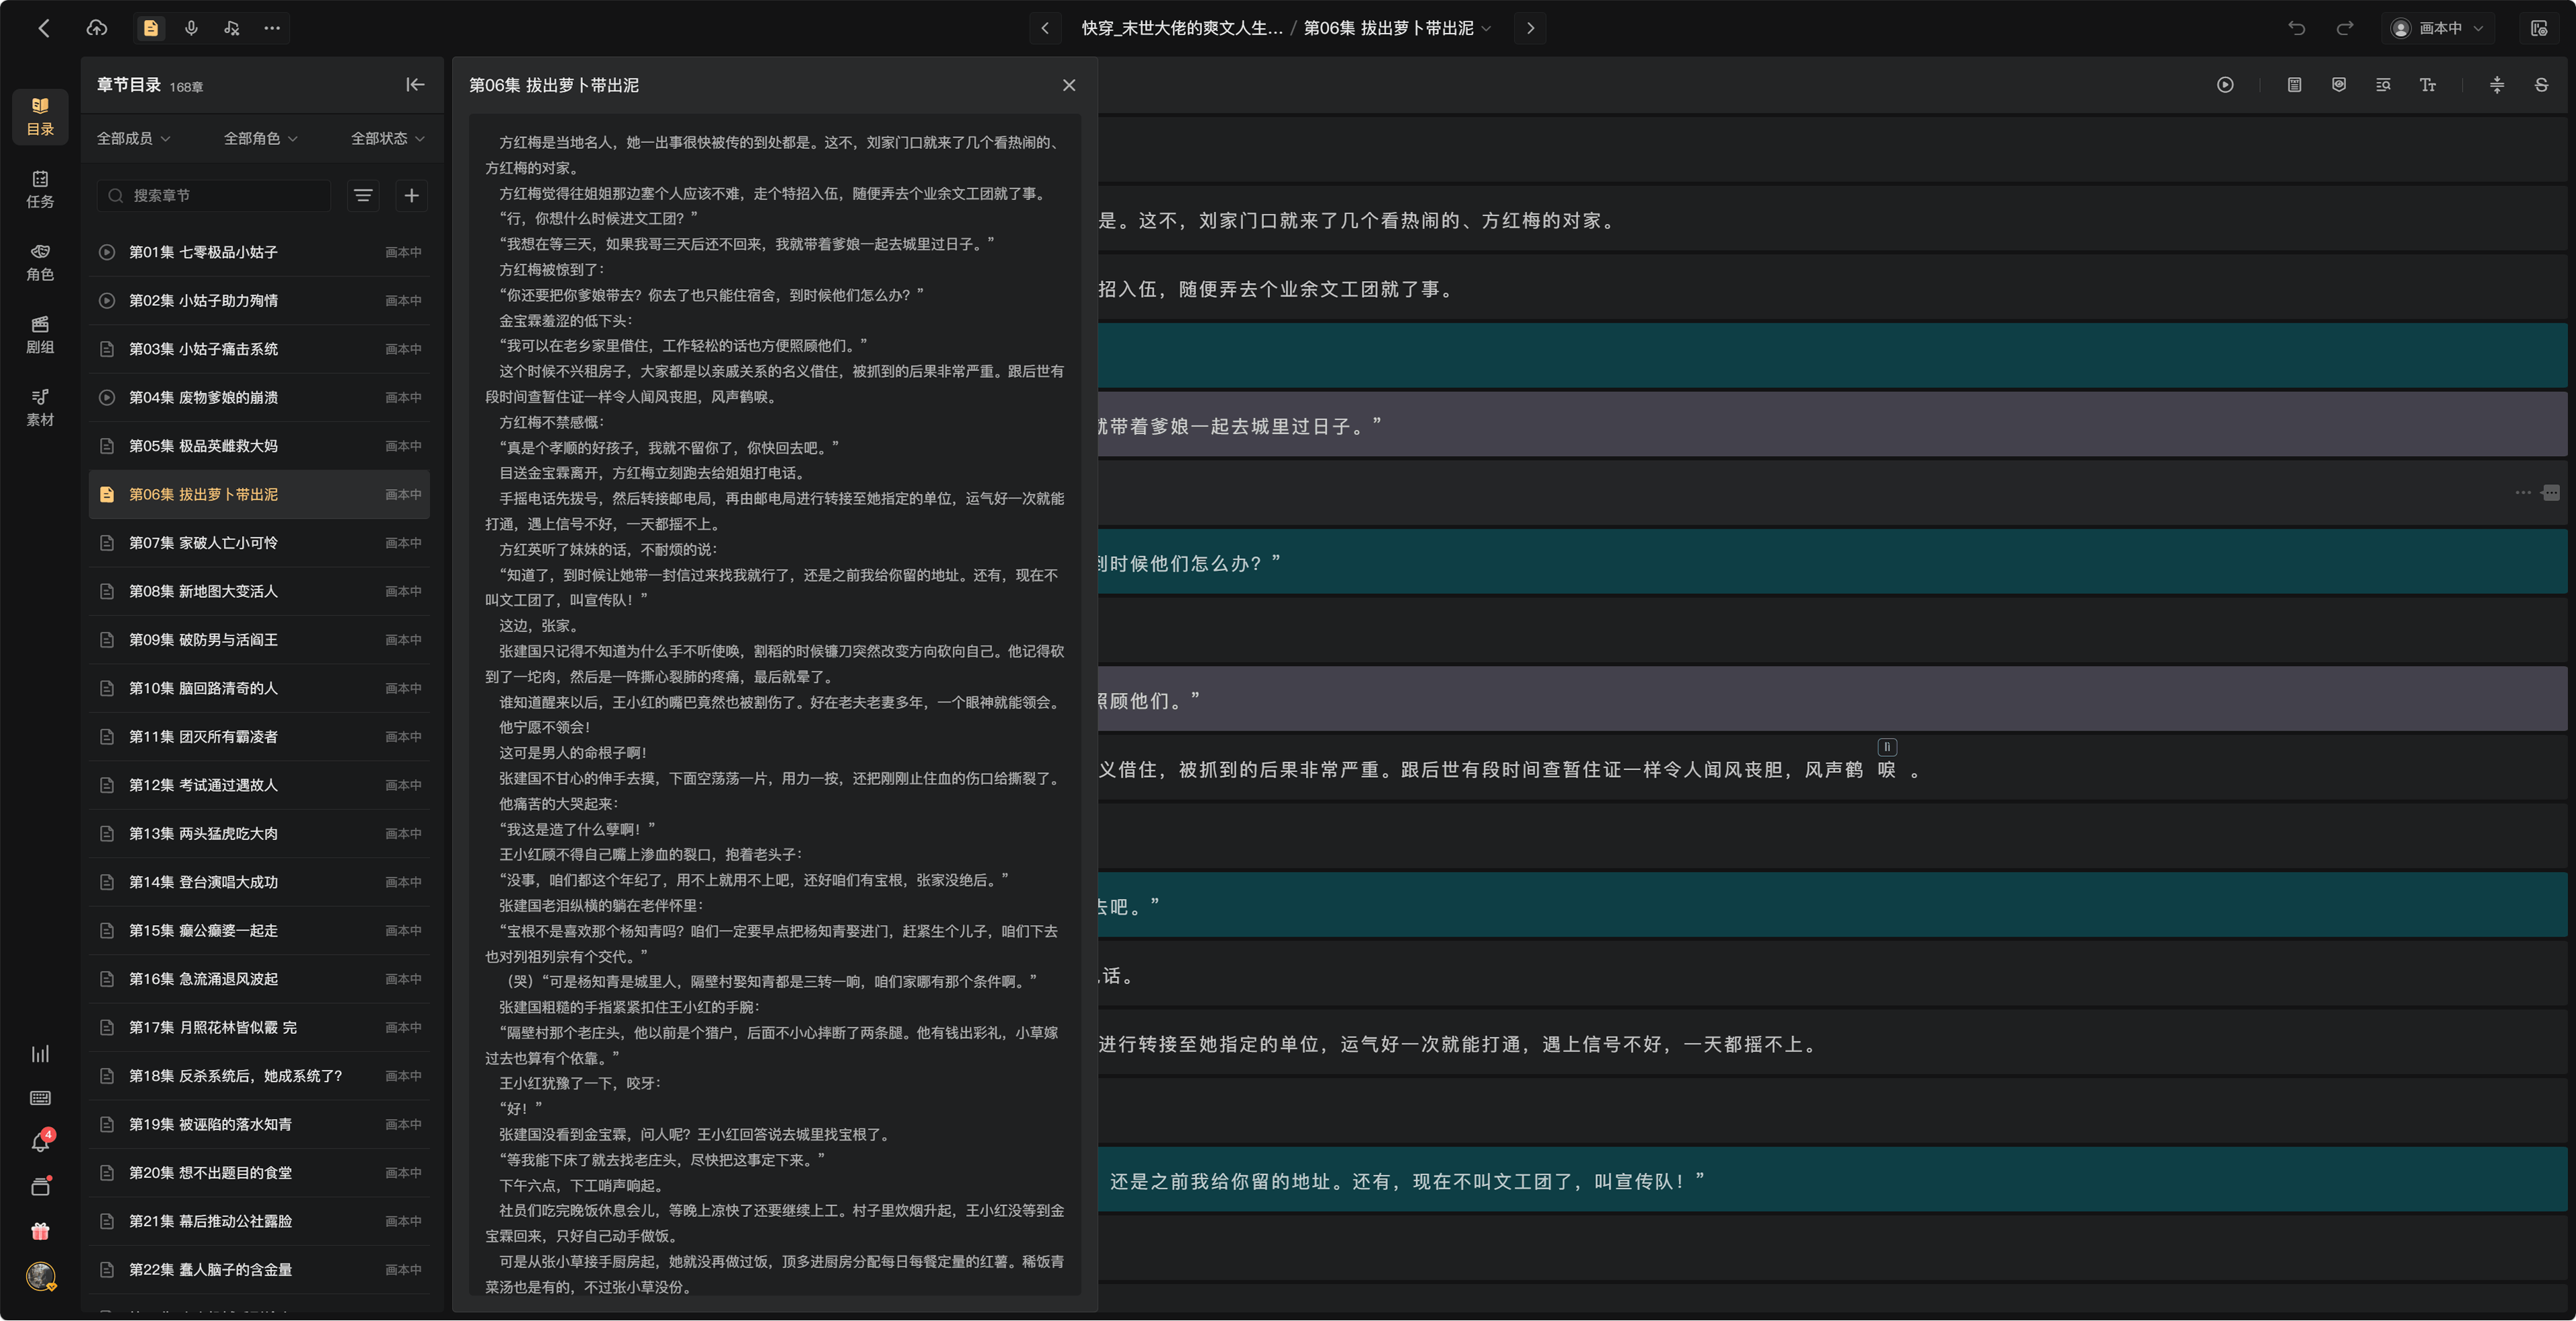This screenshot has height=1321, width=2576.
Task: Click the cloud upload icon
Action: pyautogui.click(x=97, y=28)
